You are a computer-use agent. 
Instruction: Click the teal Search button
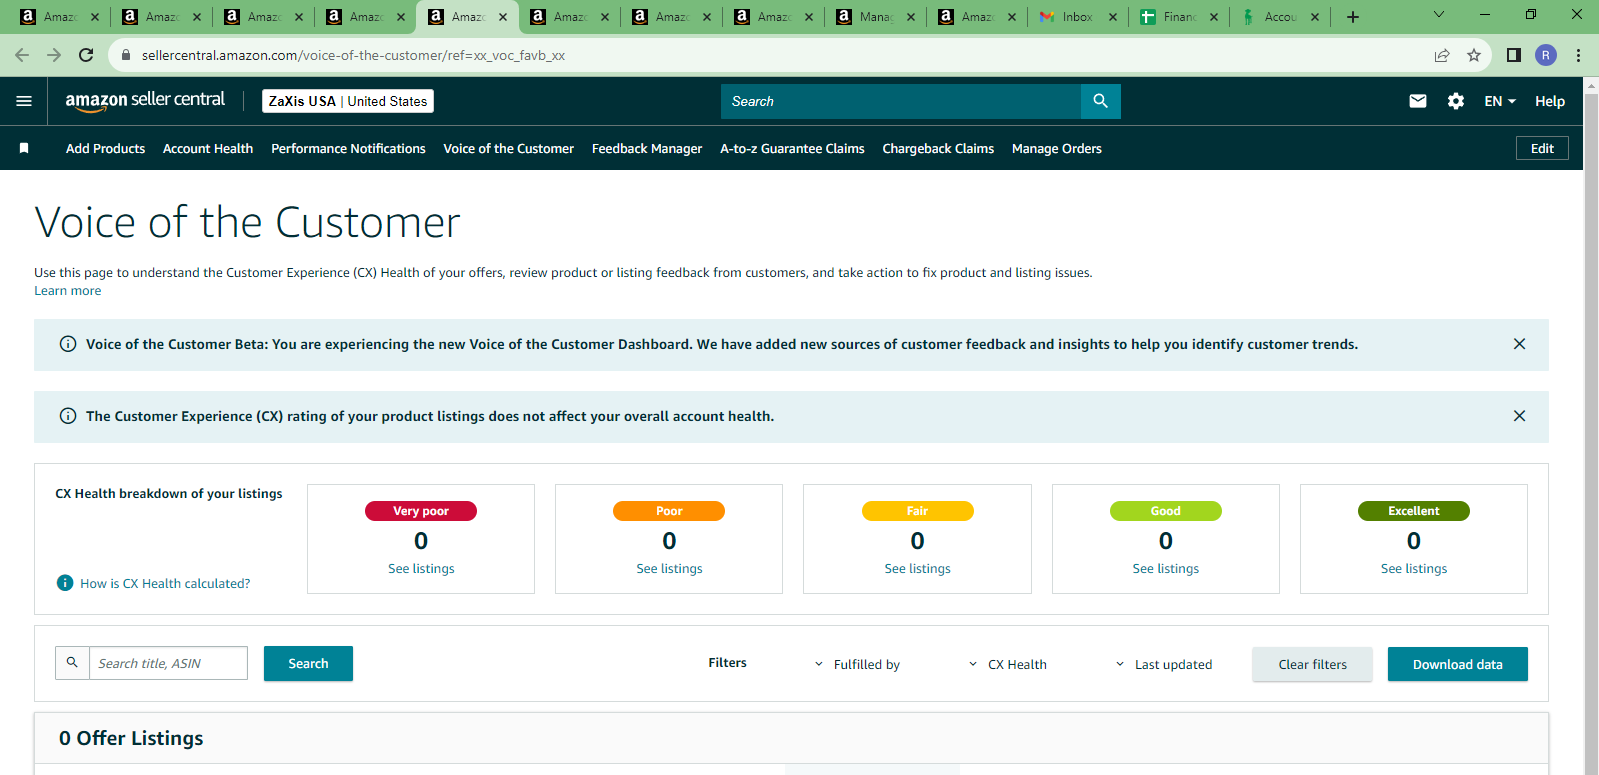pos(308,663)
